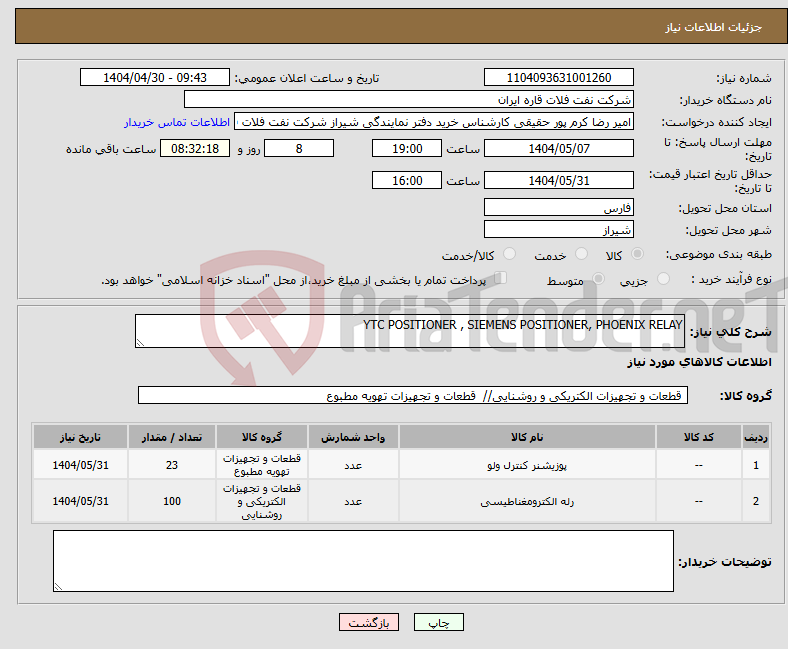The image size is (788, 649).
Task: Click the delivery province field فارس
Action: 559,207
